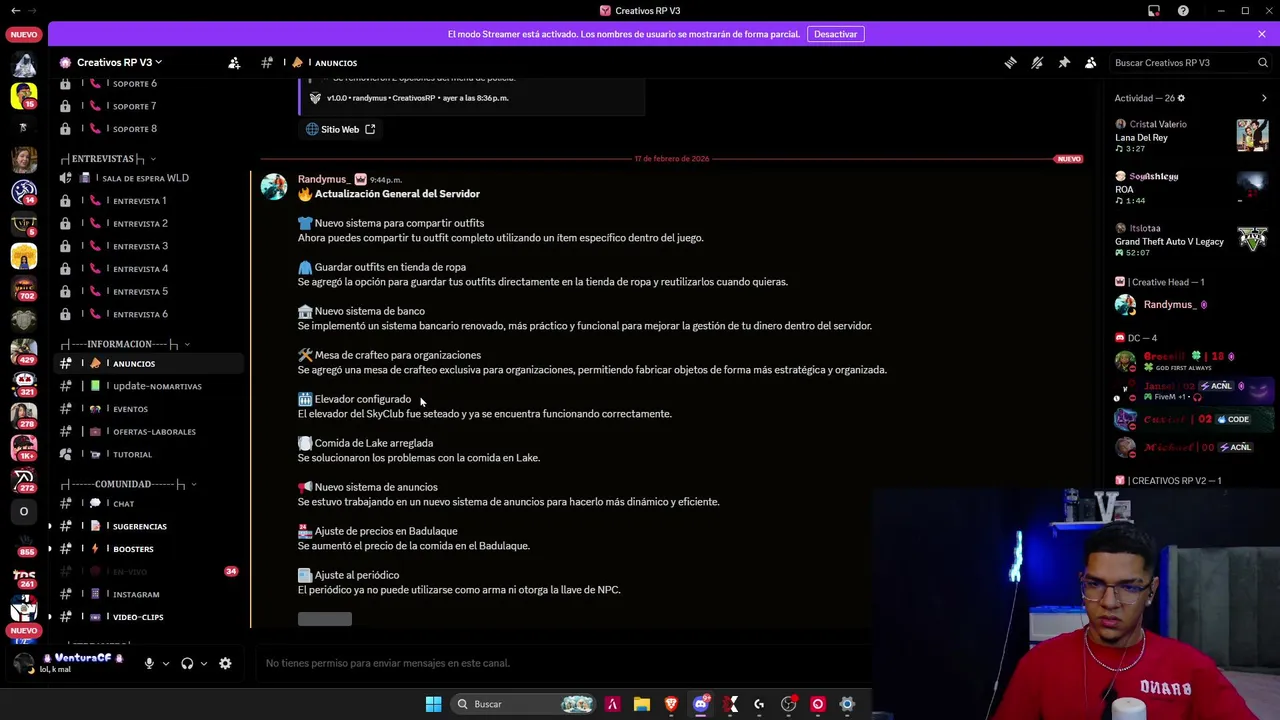Select CHAT channel
The image size is (1280, 720).
150,504
